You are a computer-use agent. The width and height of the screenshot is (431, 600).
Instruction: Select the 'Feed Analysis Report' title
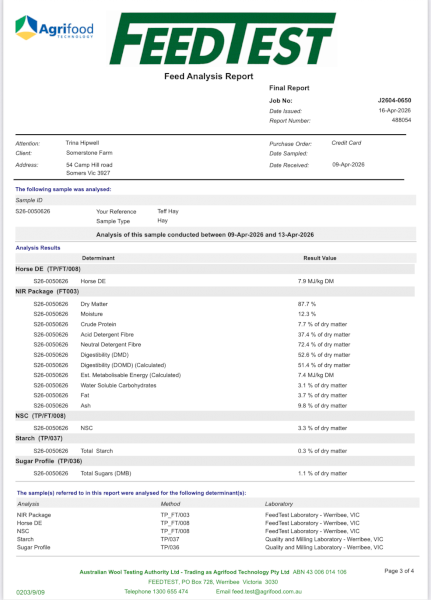(209, 76)
